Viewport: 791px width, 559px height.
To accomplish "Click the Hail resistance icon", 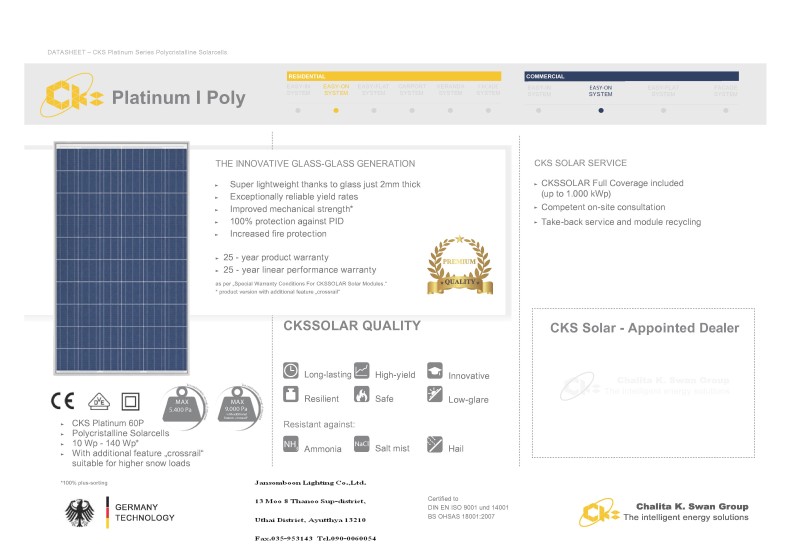I will click(x=435, y=444).
